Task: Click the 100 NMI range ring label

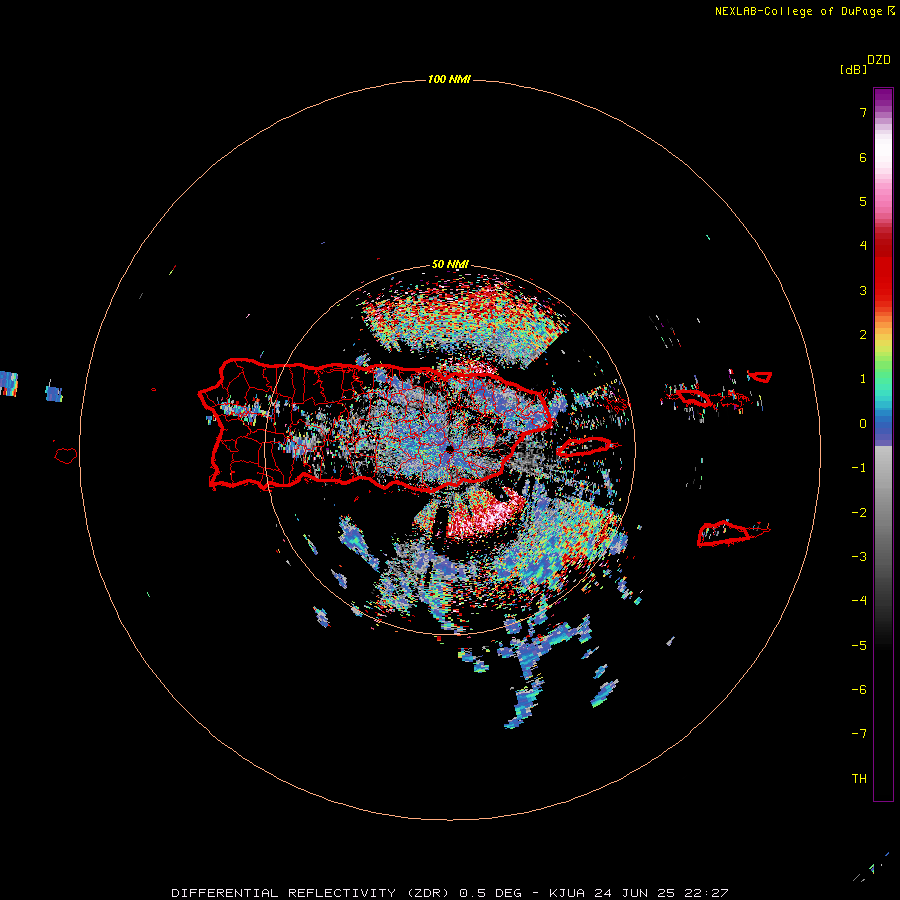Action: pyautogui.click(x=449, y=79)
